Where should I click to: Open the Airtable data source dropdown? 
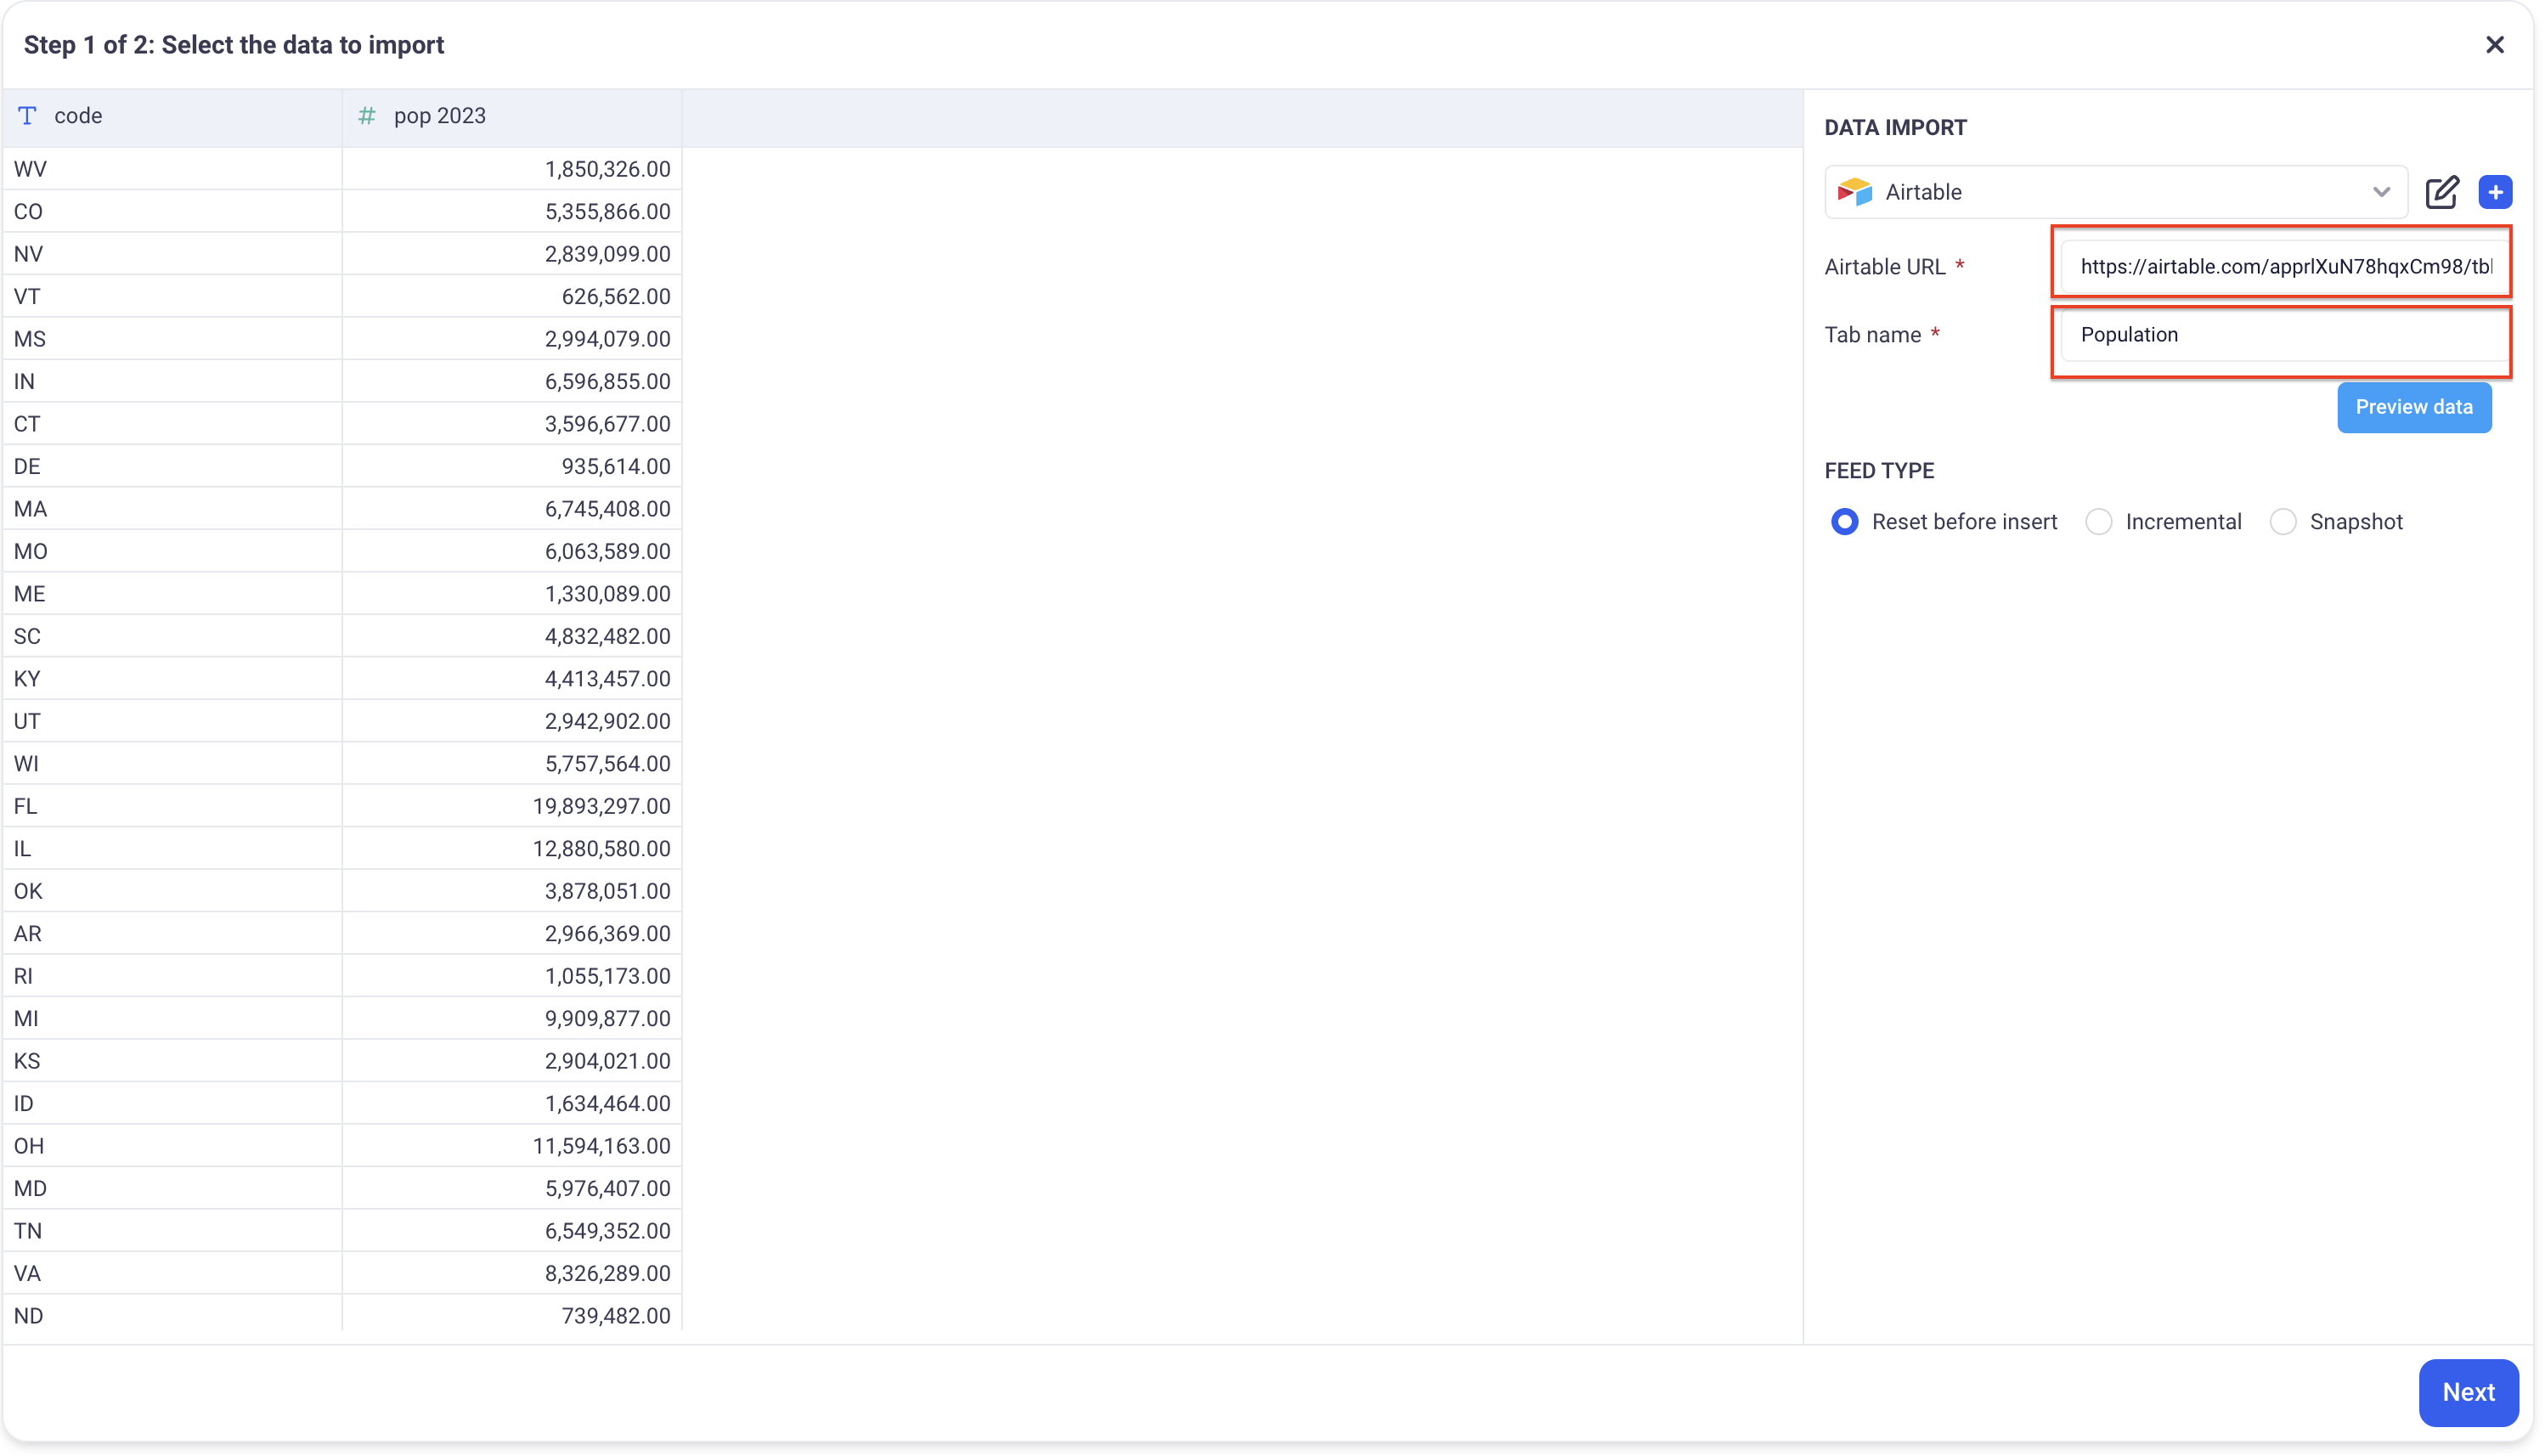coord(2114,192)
